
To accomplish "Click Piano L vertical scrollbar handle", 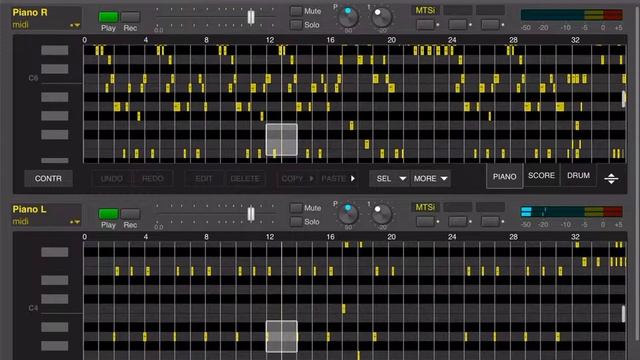I will pyautogui.click(x=624, y=313).
